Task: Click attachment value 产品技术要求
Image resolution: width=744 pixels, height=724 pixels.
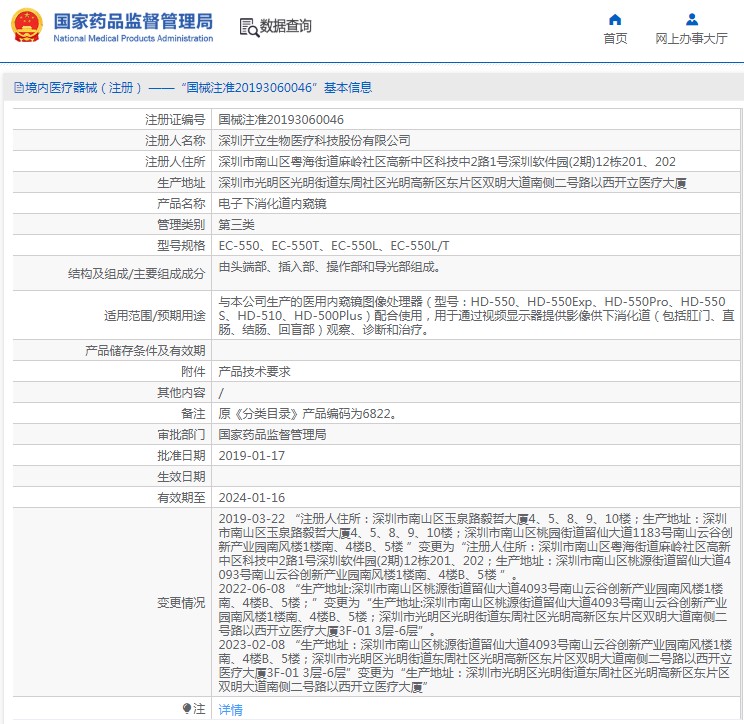Action: click(254, 371)
